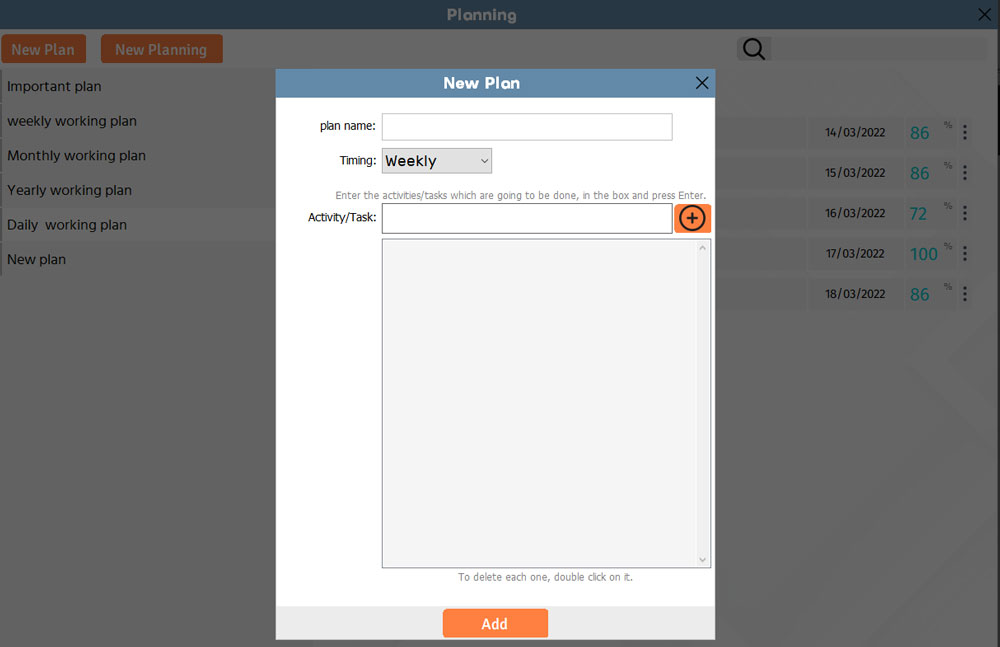Click the 100 percent value

point(923,254)
